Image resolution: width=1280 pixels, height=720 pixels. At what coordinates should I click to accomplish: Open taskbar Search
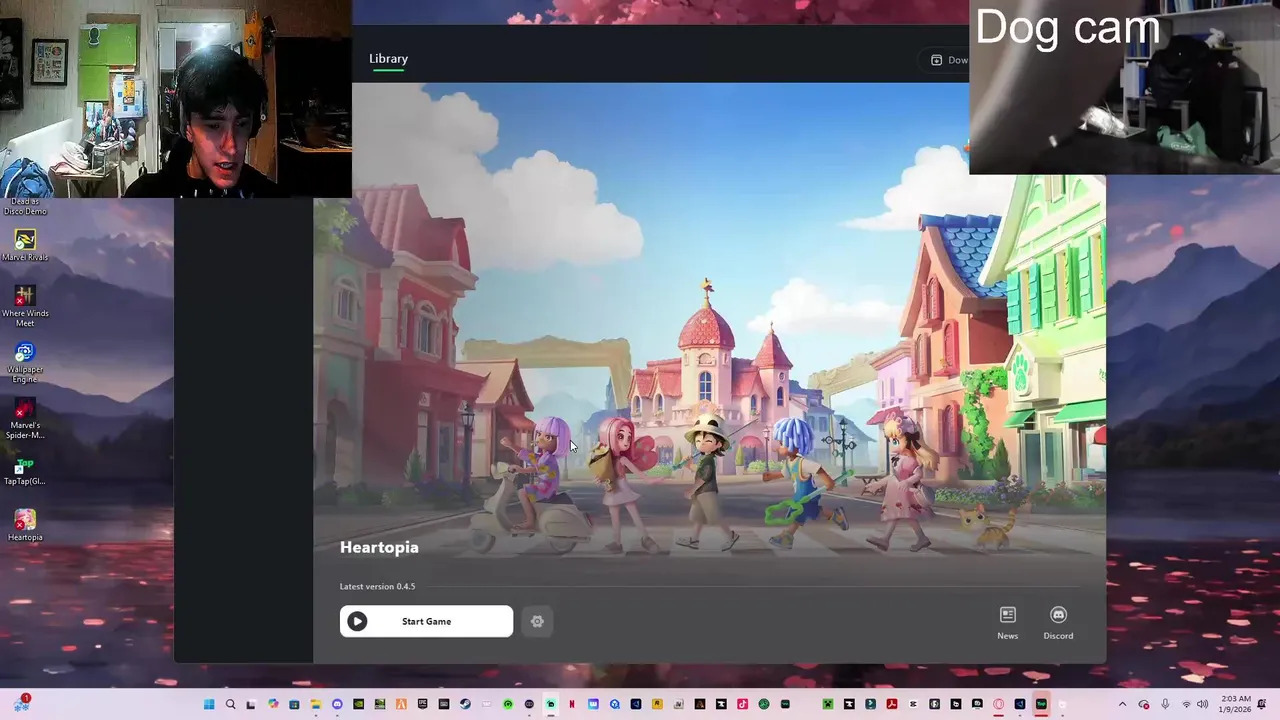coord(230,704)
